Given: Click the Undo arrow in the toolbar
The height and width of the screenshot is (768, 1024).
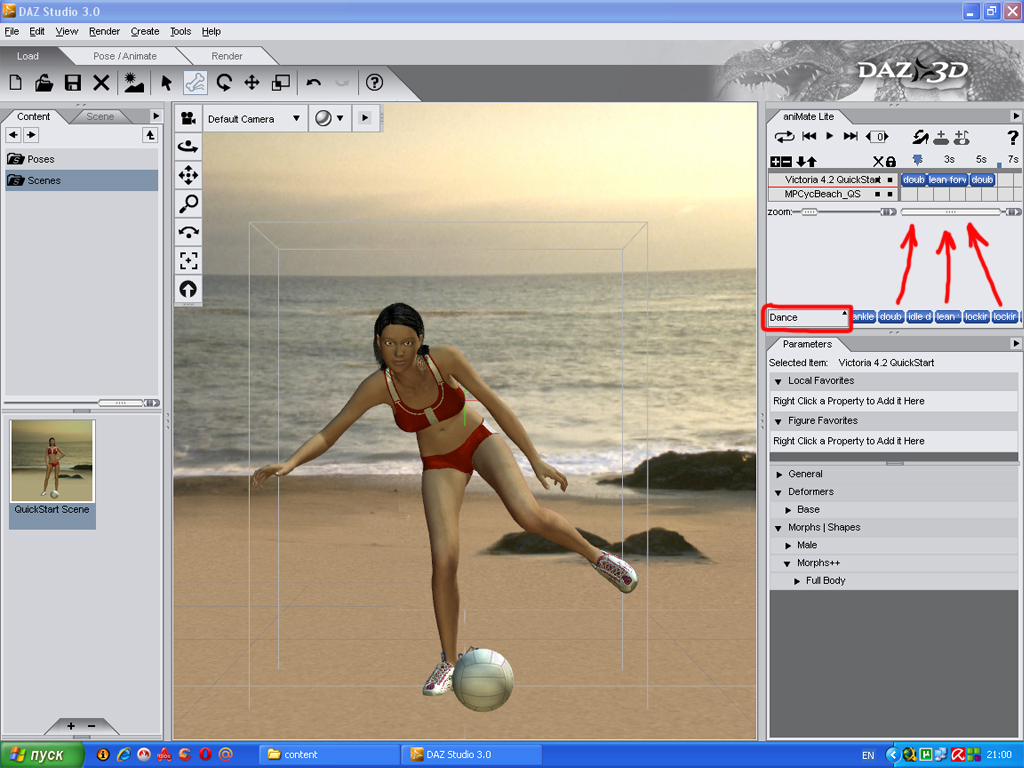Looking at the screenshot, I should point(314,83).
